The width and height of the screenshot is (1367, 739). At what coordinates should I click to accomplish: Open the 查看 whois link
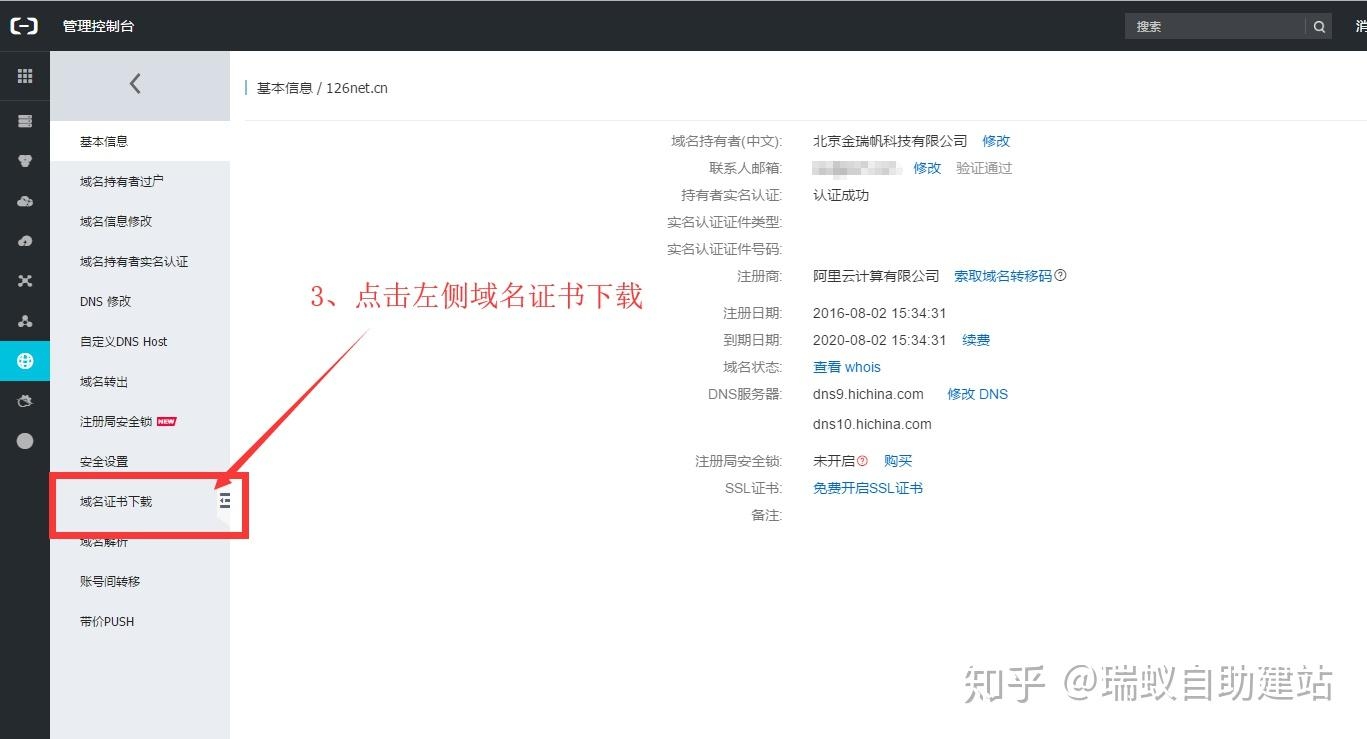pos(846,367)
